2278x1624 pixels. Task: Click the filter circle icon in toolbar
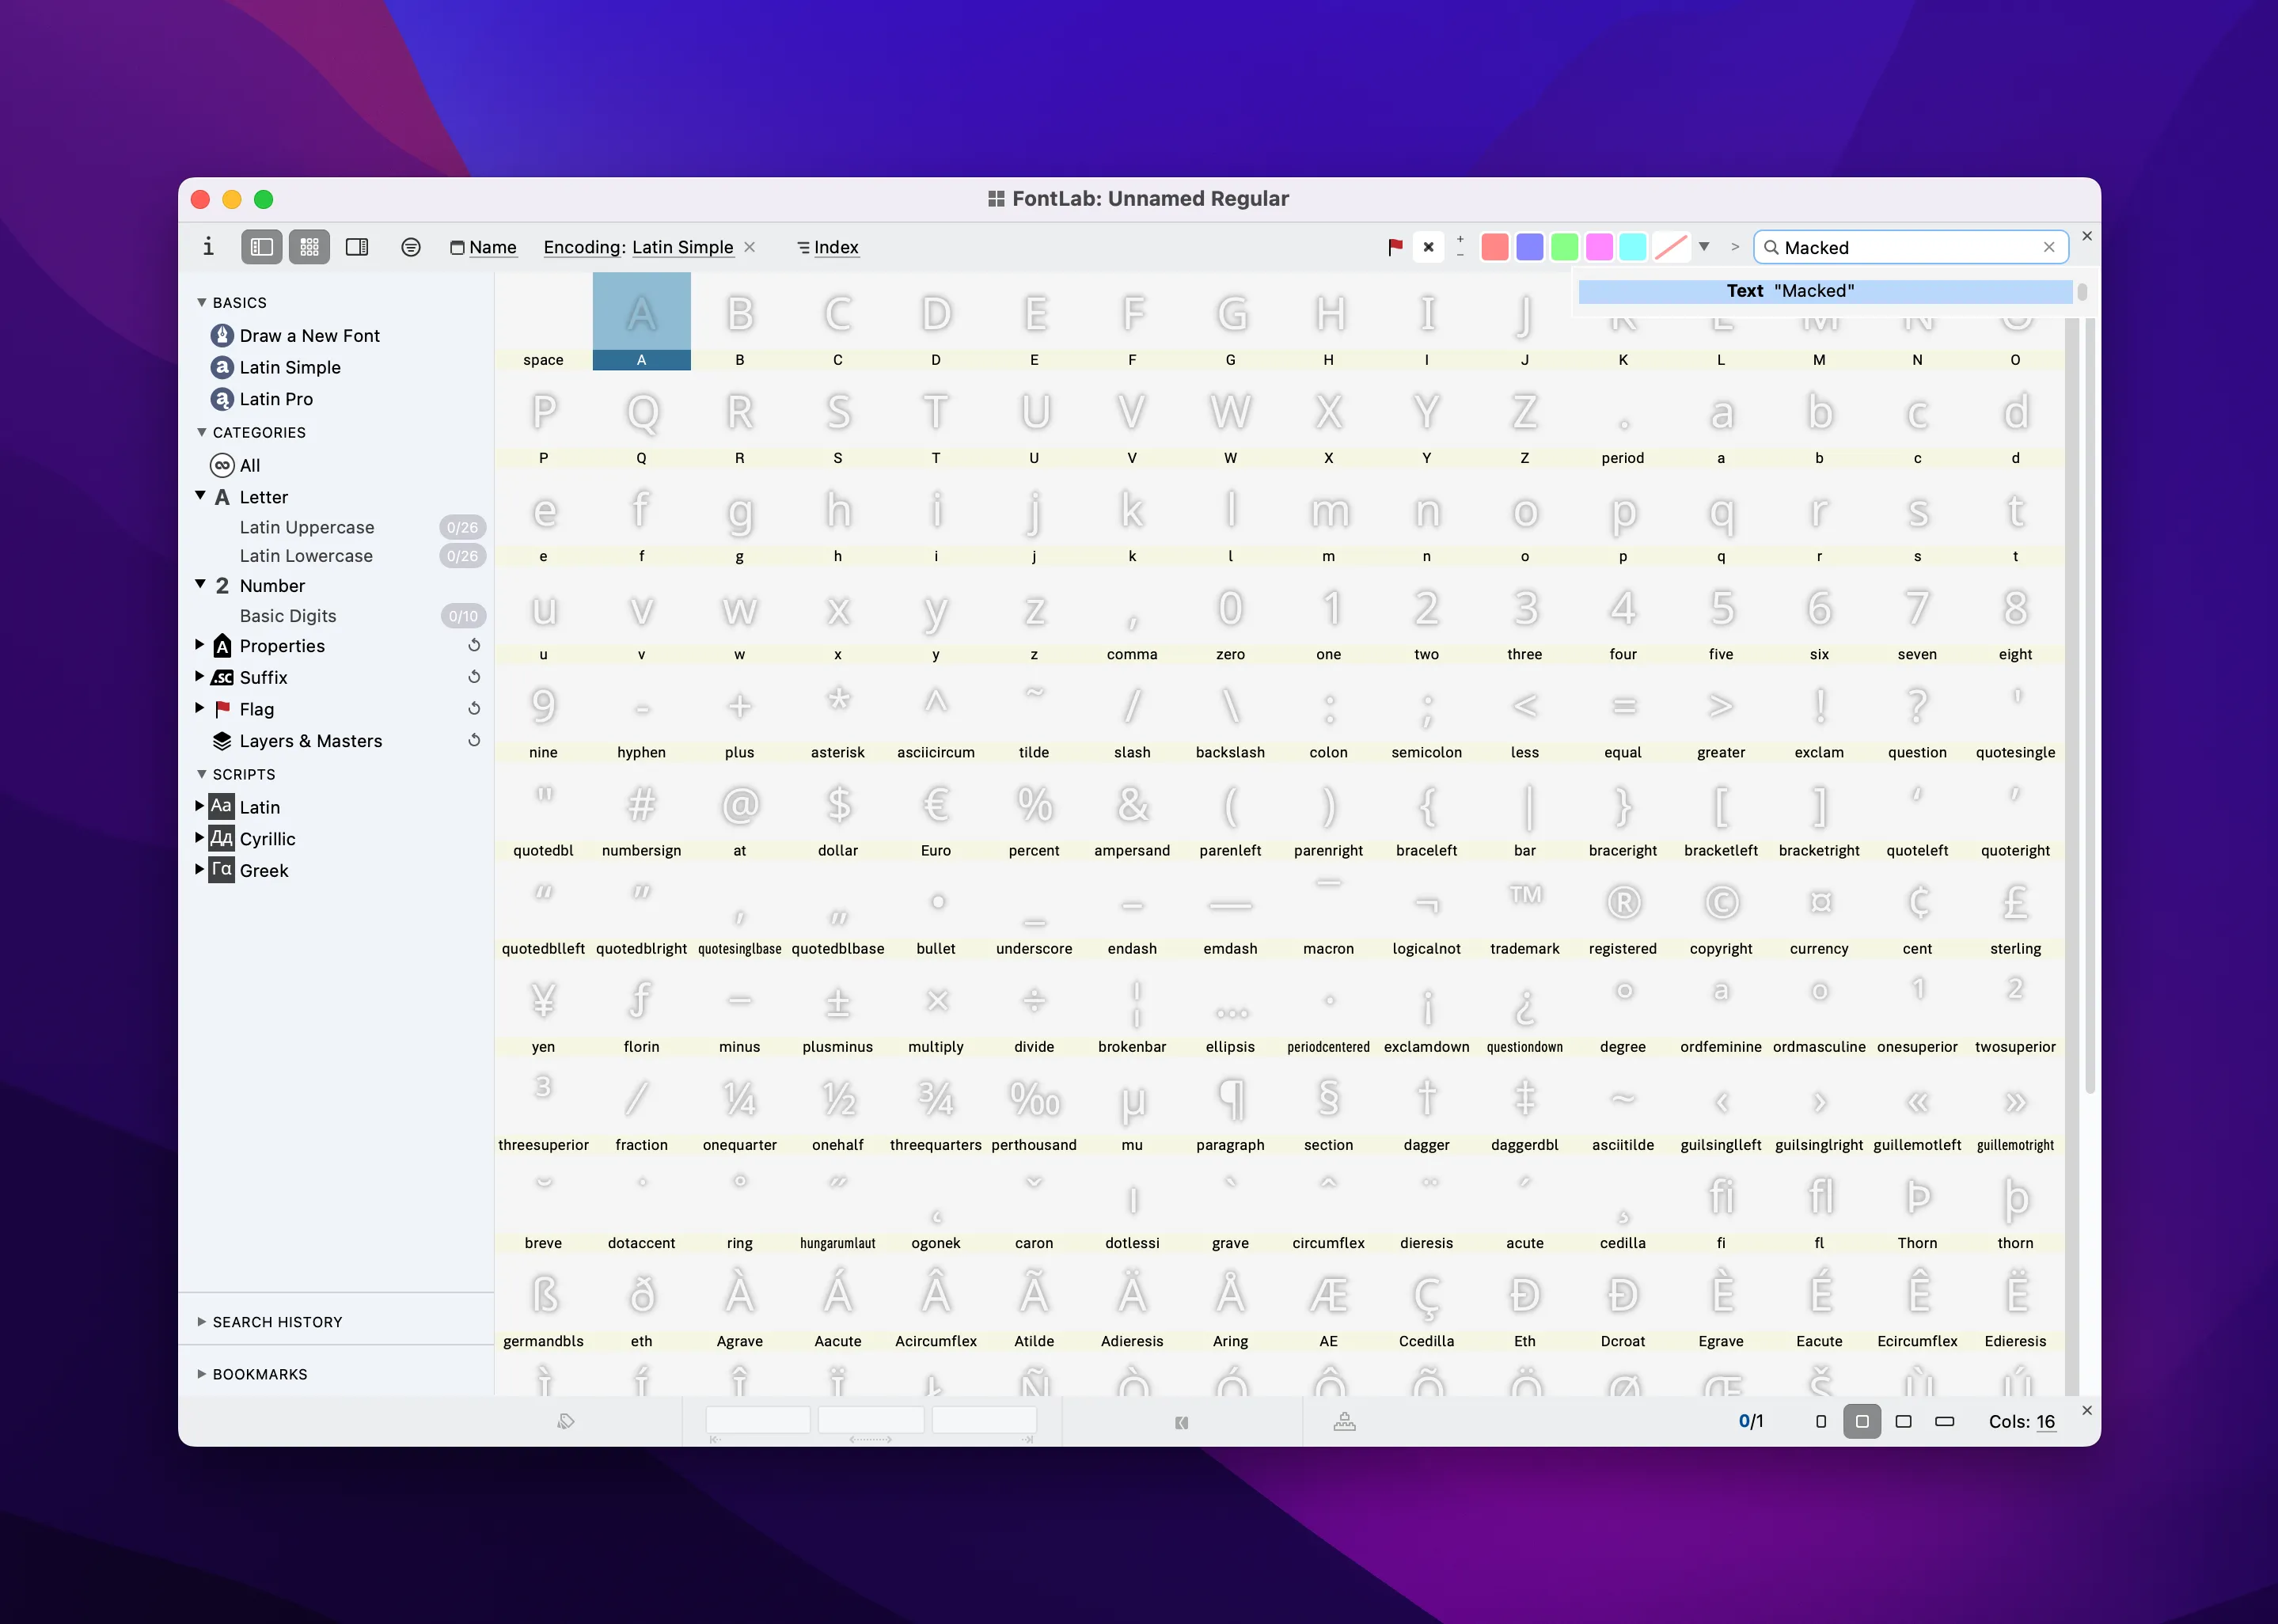[x=411, y=247]
